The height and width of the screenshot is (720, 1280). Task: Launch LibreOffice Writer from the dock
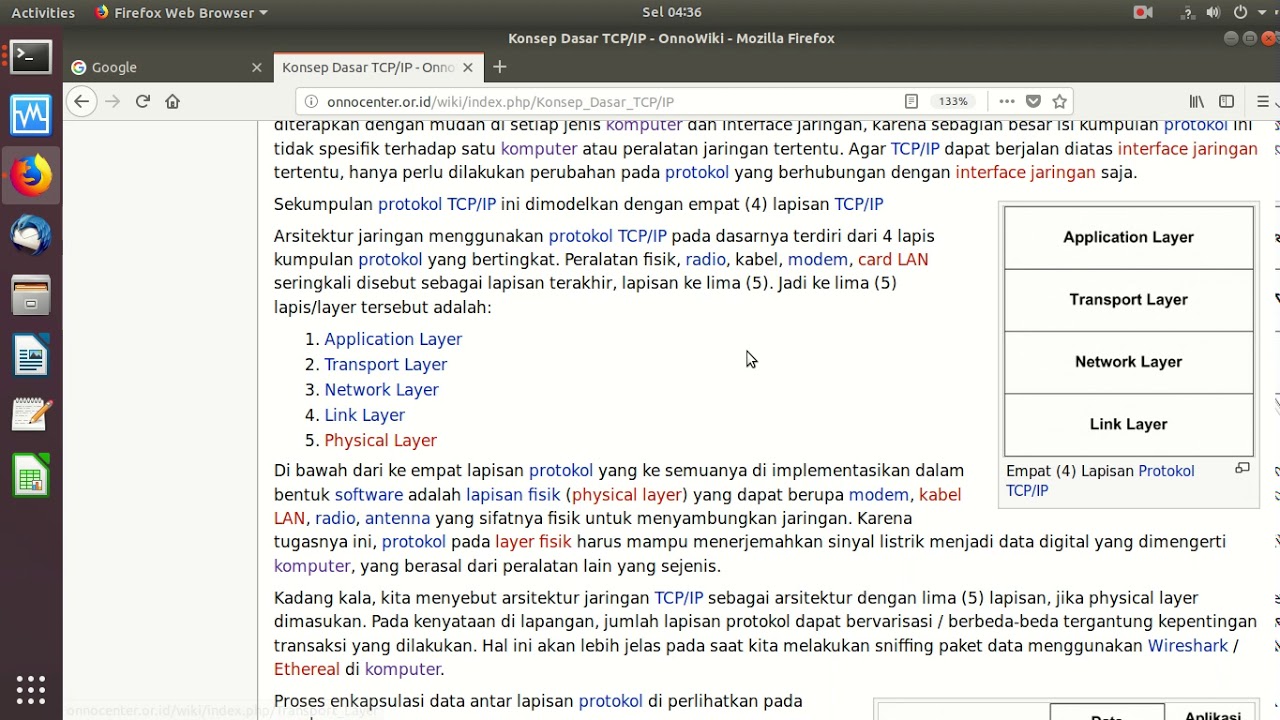point(31,356)
